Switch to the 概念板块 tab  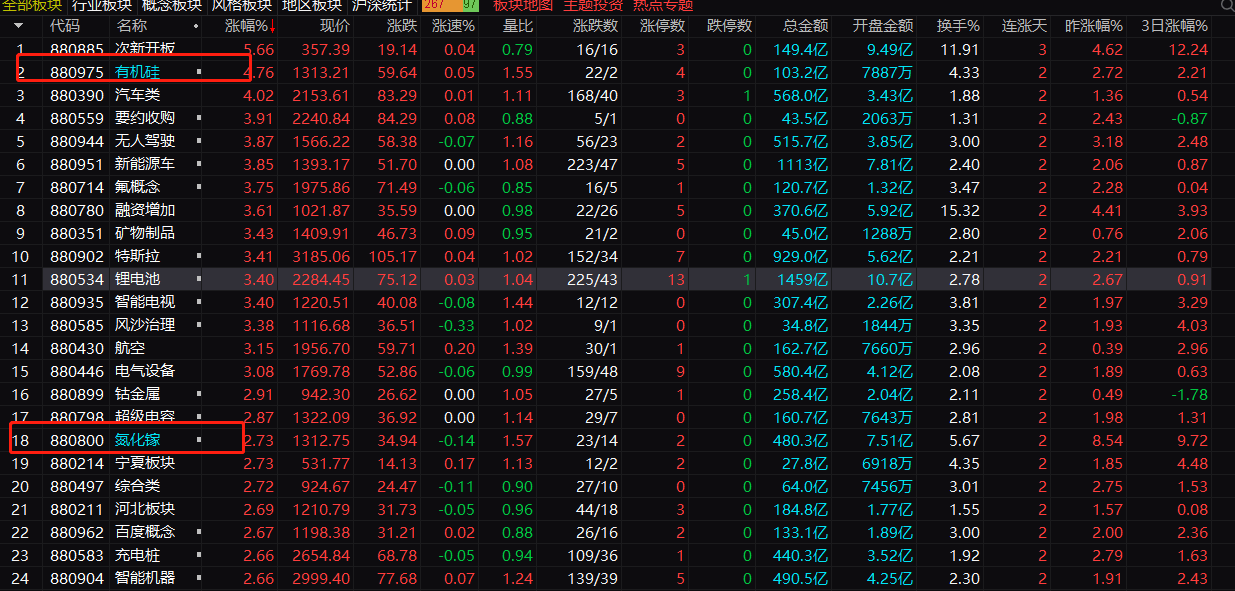click(x=171, y=5)
